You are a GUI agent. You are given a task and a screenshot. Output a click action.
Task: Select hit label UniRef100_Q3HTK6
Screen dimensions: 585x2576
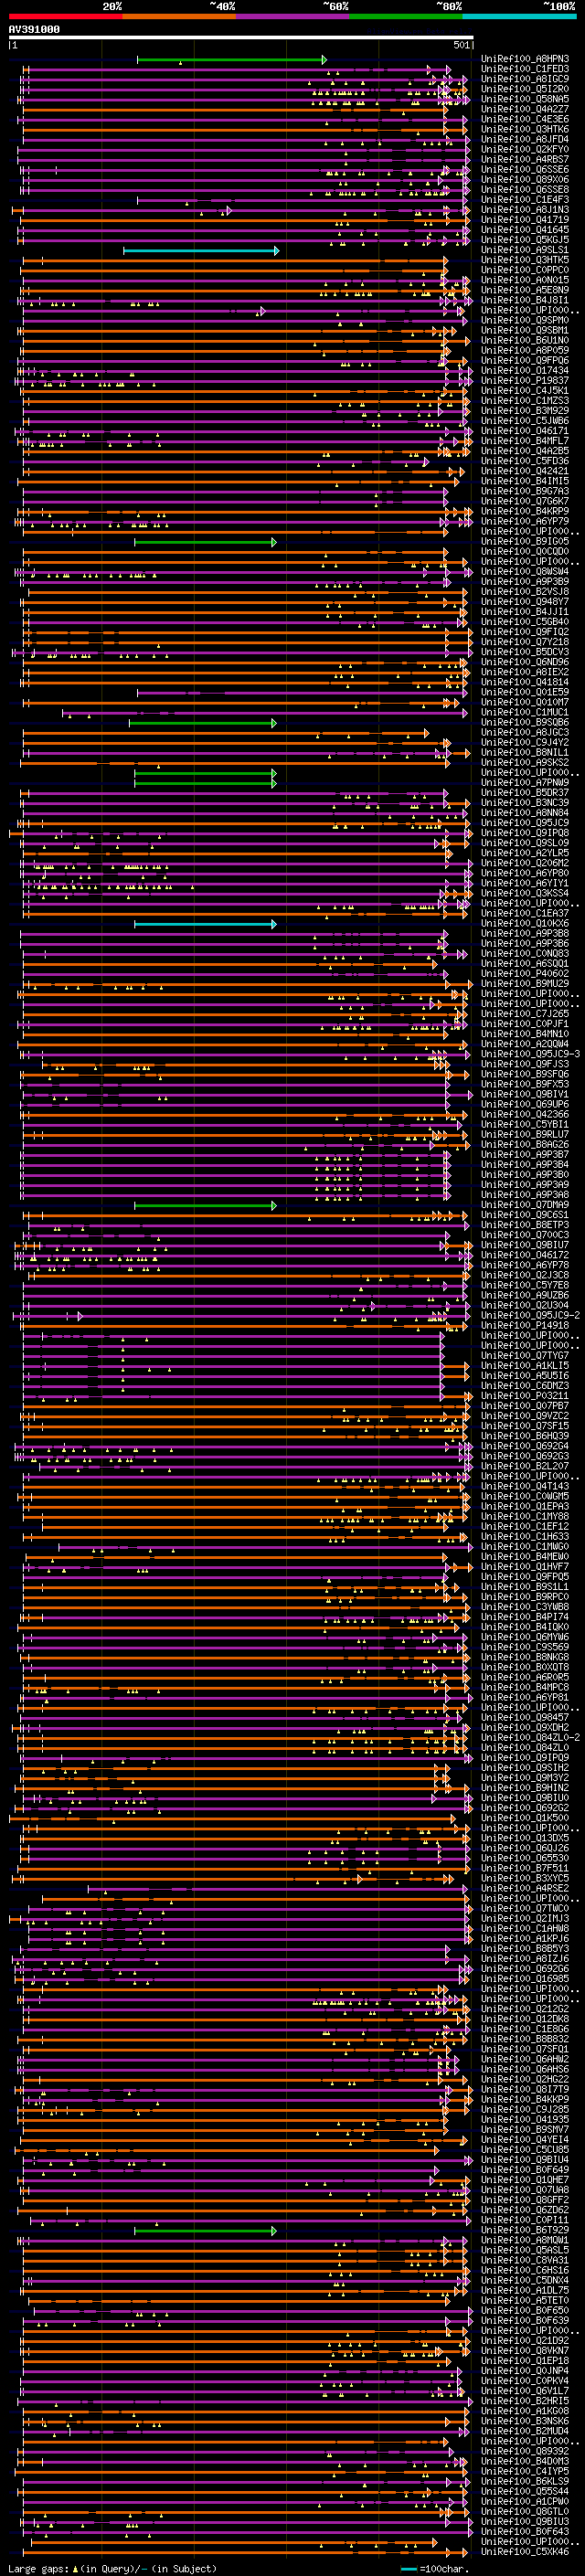[525, 129]
